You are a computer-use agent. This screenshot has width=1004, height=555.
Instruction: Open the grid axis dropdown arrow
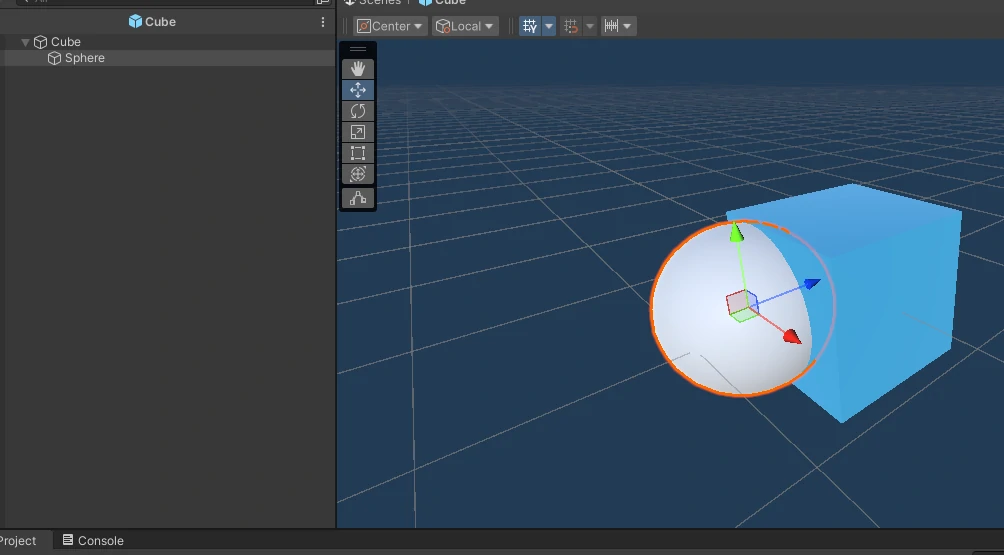[x=549, y=26]
